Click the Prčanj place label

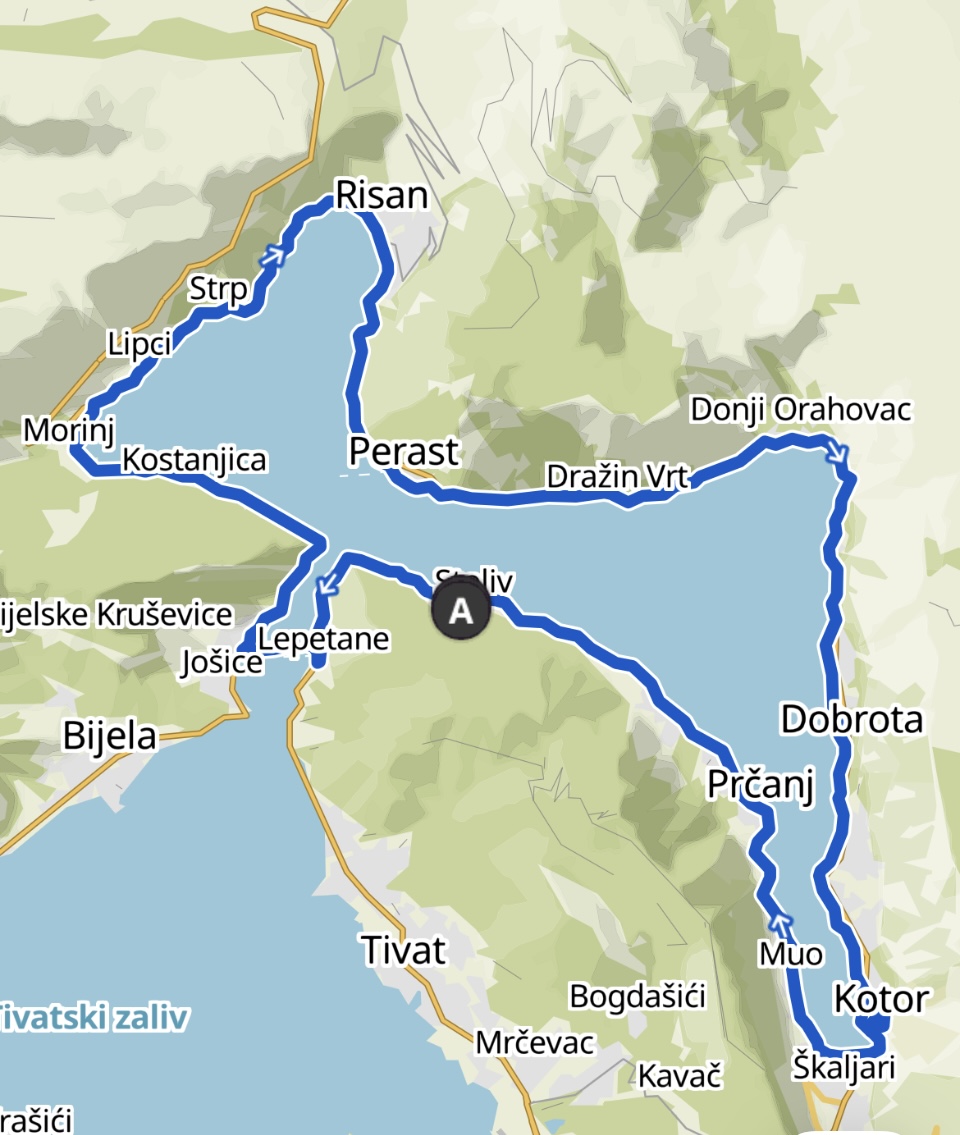tap(760, 785)
